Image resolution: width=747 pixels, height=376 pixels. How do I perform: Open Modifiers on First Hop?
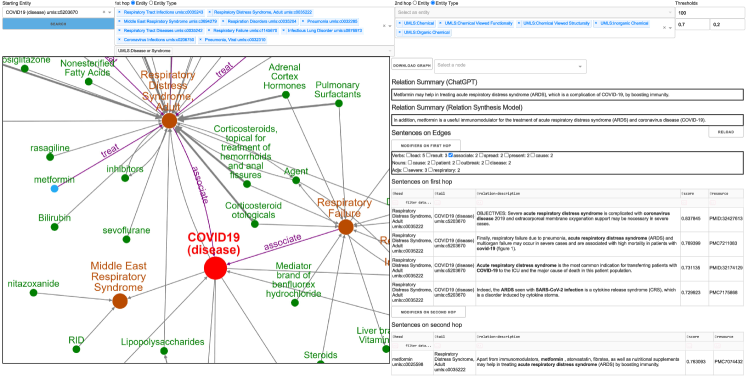pos(426,144)
